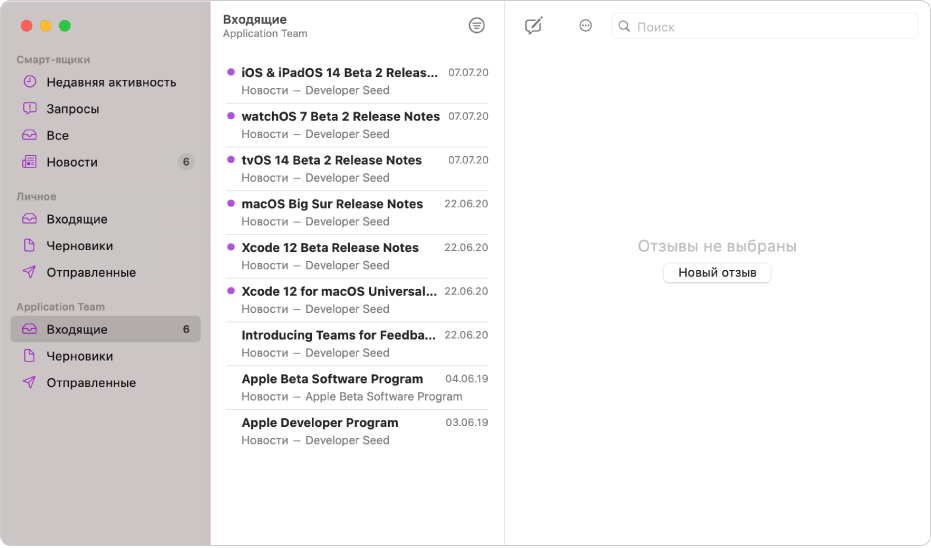Image resolution: width=931 pixels, height=548 pixels.
Task: Click the Смарт-ящики section header
Action: pos(53,59)
